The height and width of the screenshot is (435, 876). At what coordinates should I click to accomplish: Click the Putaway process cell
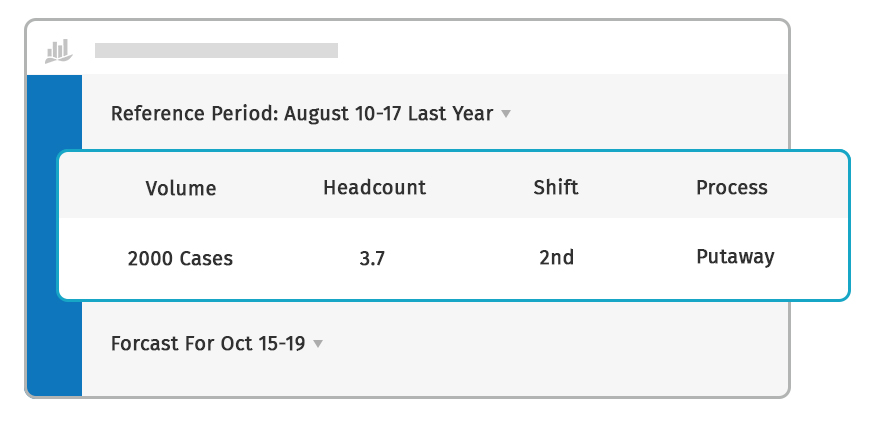click(735, 257)
